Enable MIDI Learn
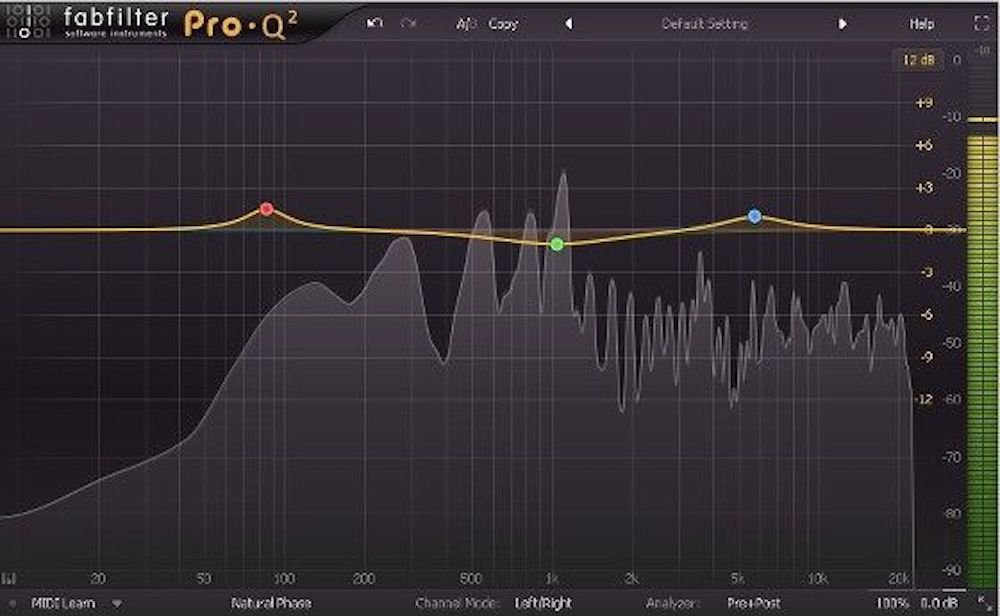The width and height of the screenshot is (1000, 616). 63,604
